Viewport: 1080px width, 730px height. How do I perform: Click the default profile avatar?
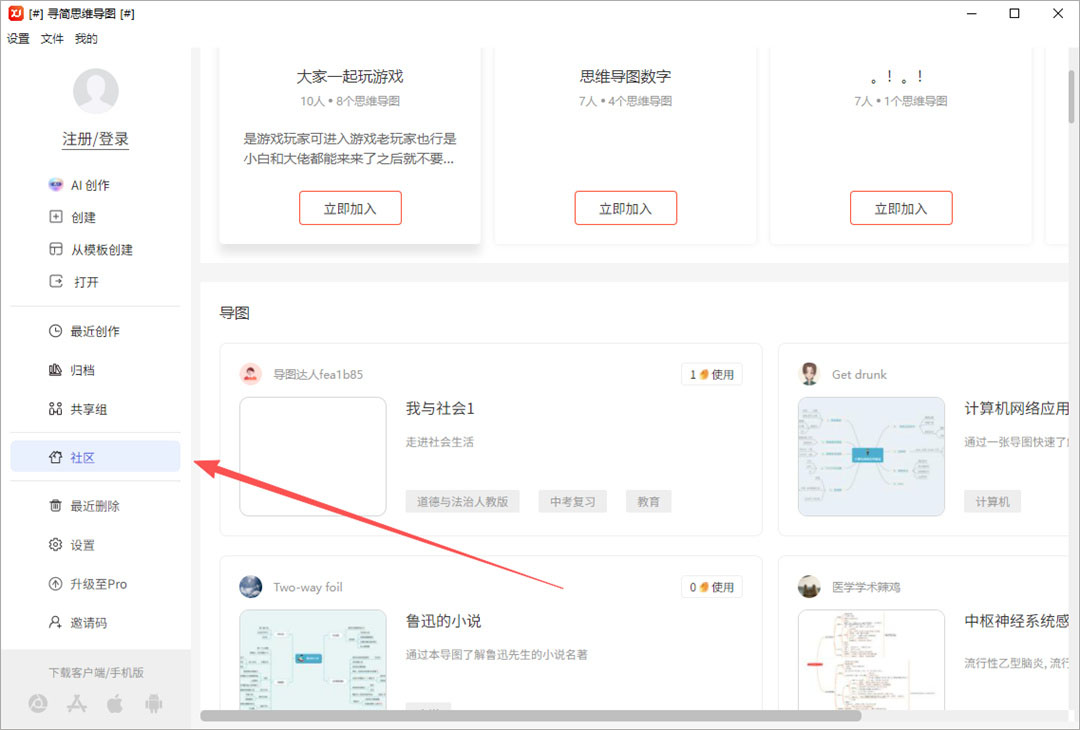(x=96, y=91)
